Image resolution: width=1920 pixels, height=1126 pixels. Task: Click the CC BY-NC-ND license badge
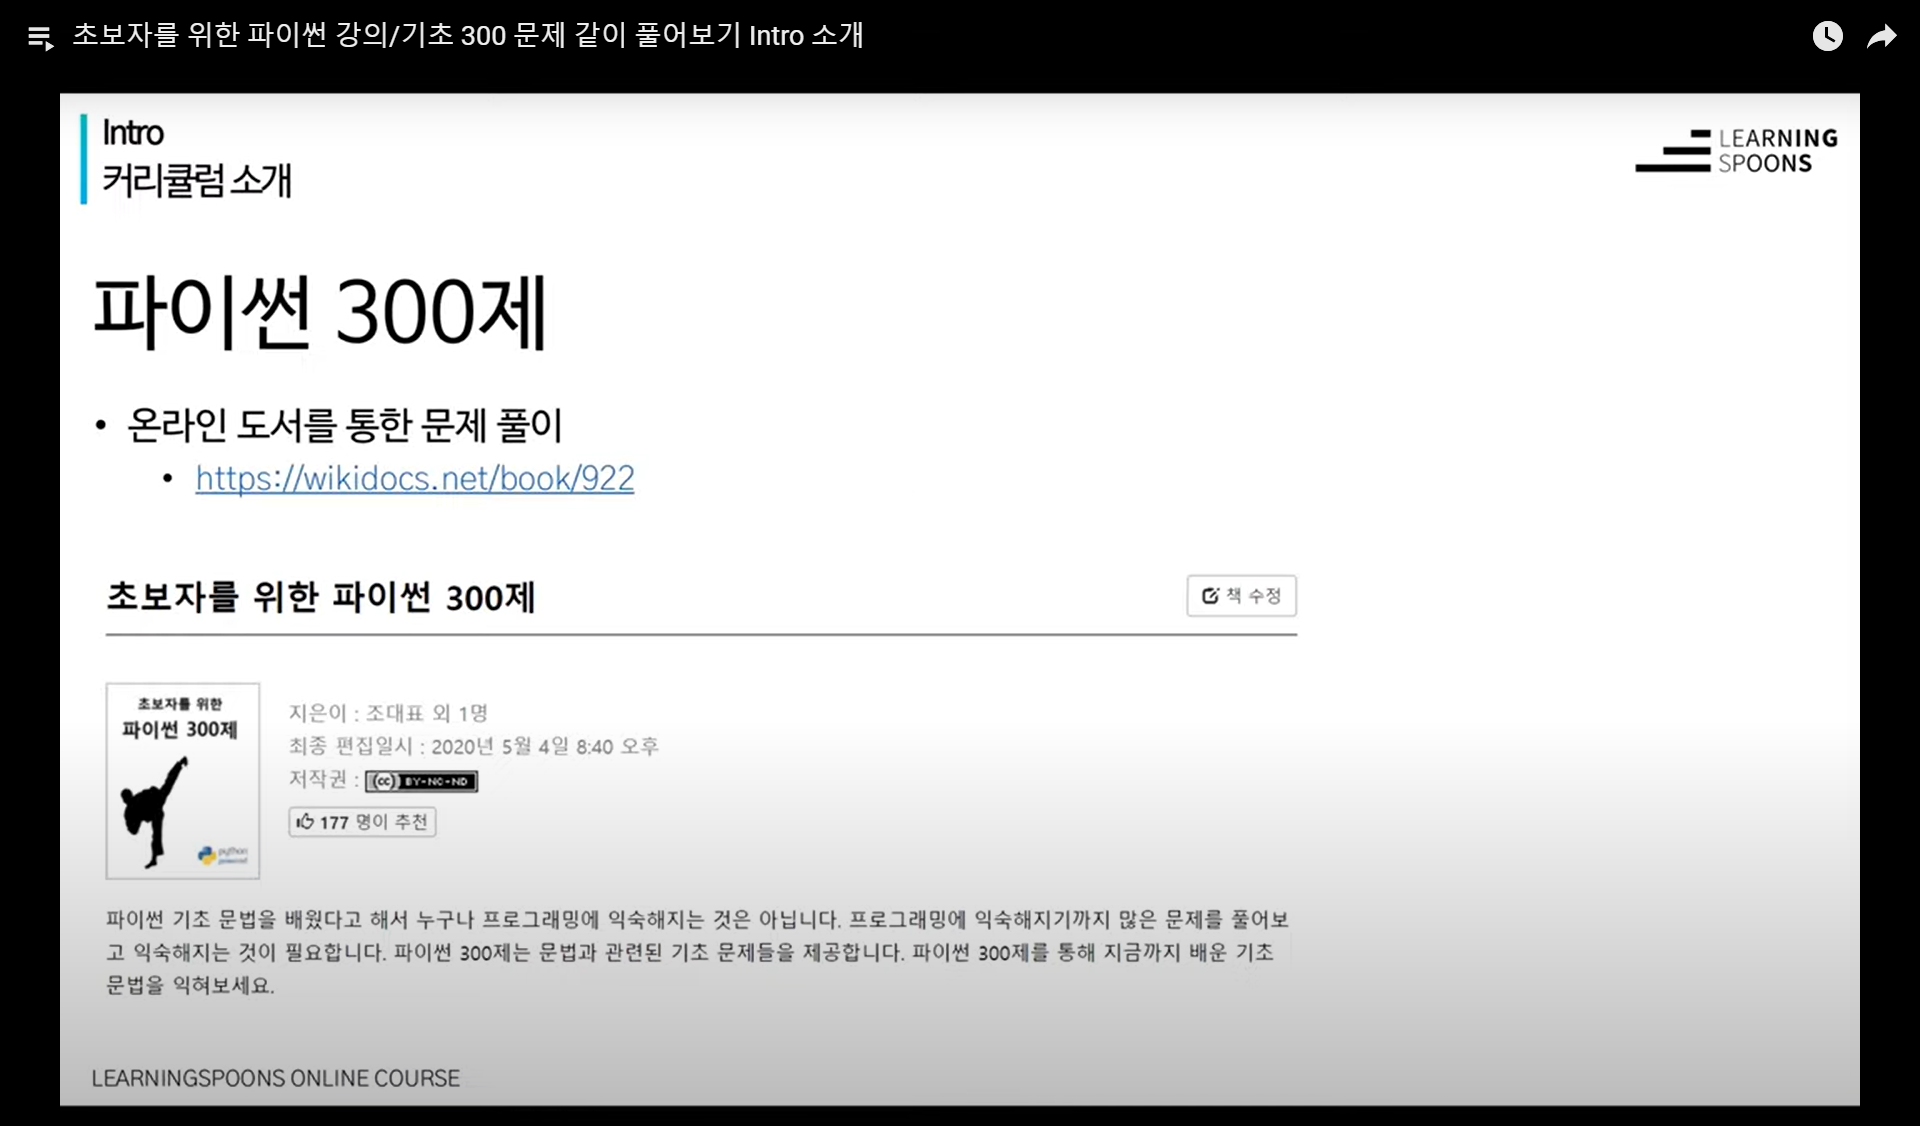[x=421, y=781]
